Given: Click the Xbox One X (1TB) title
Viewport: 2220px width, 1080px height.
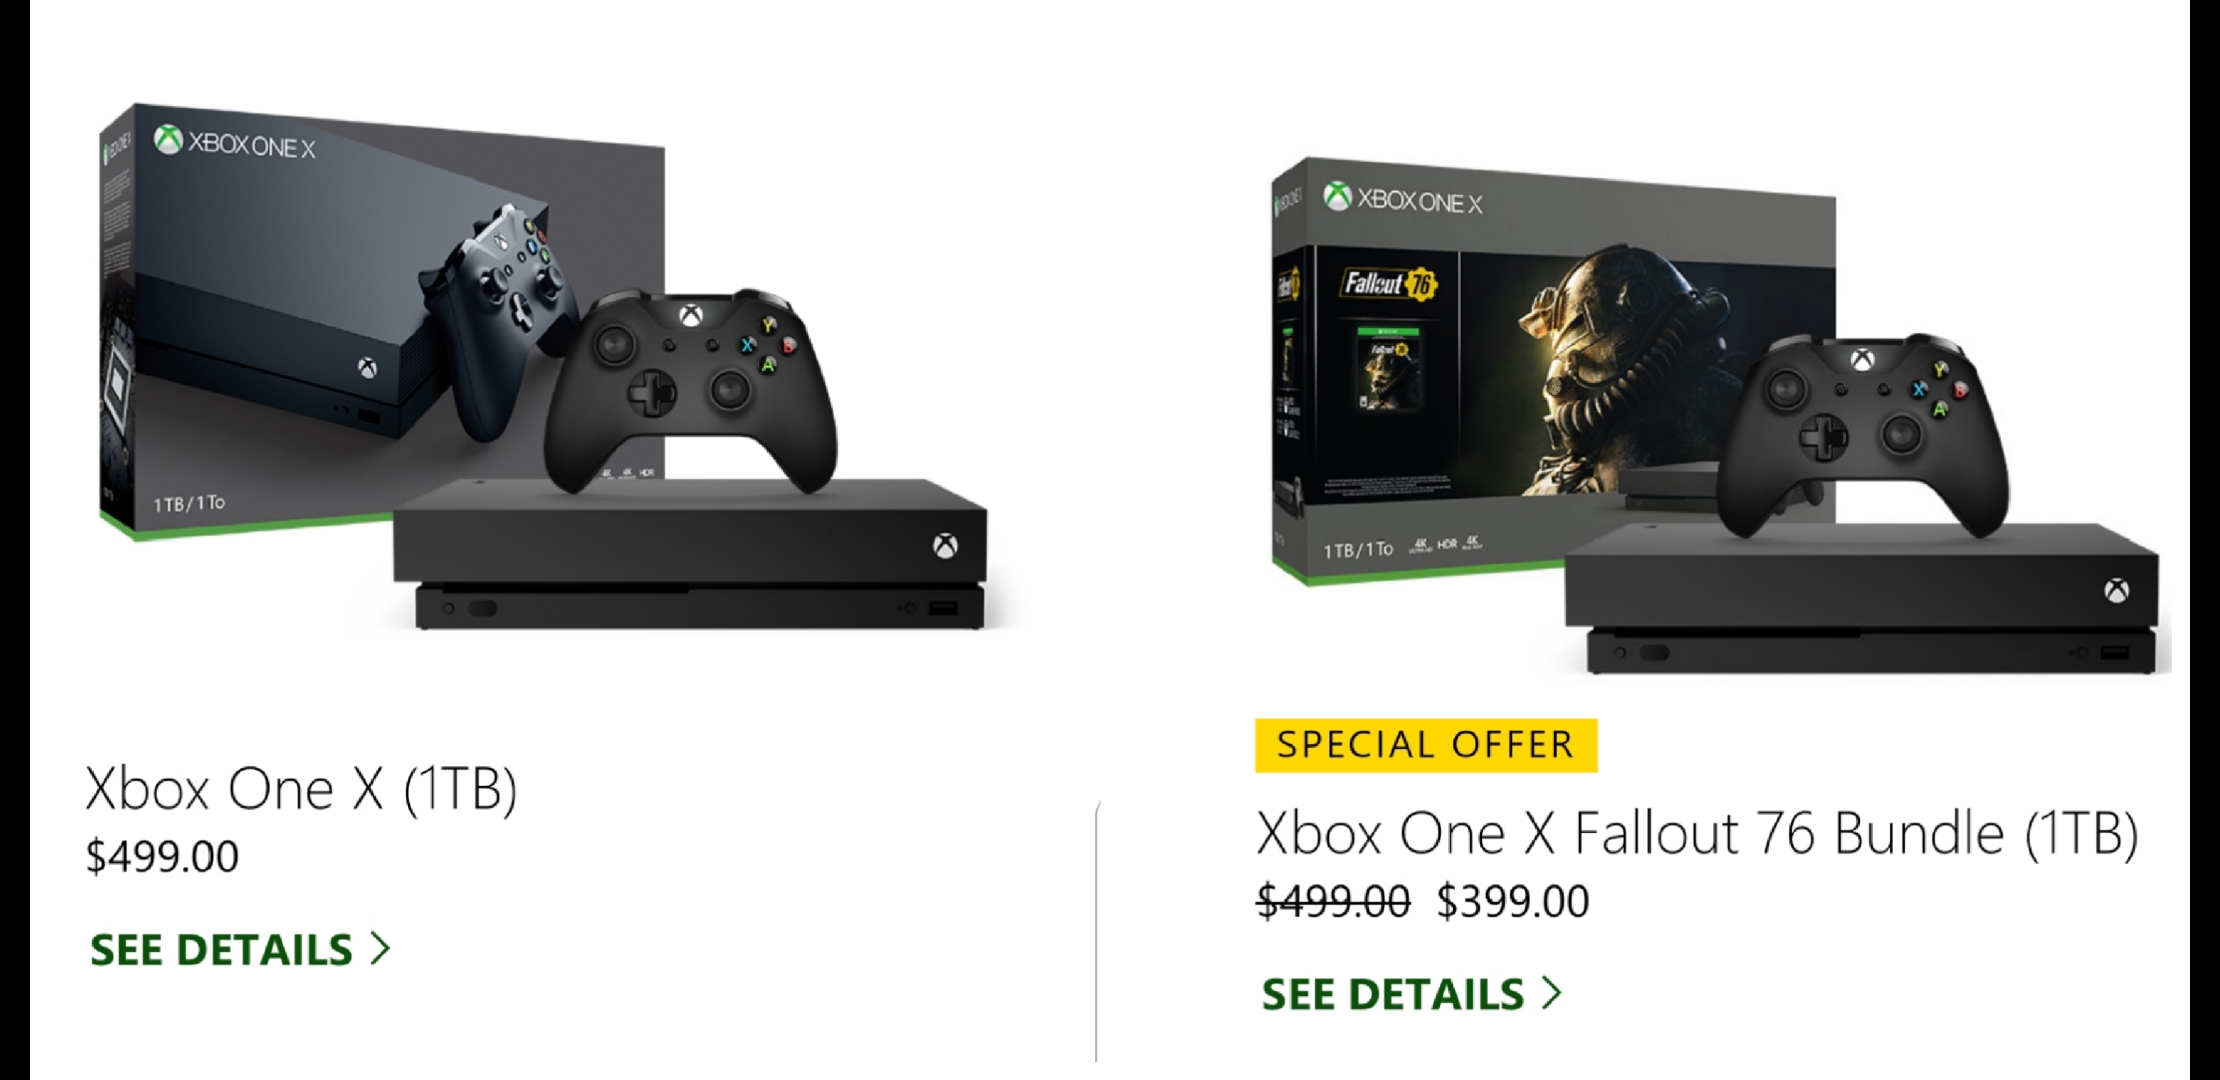Looking at the screenshot, I should pos(301,789).
